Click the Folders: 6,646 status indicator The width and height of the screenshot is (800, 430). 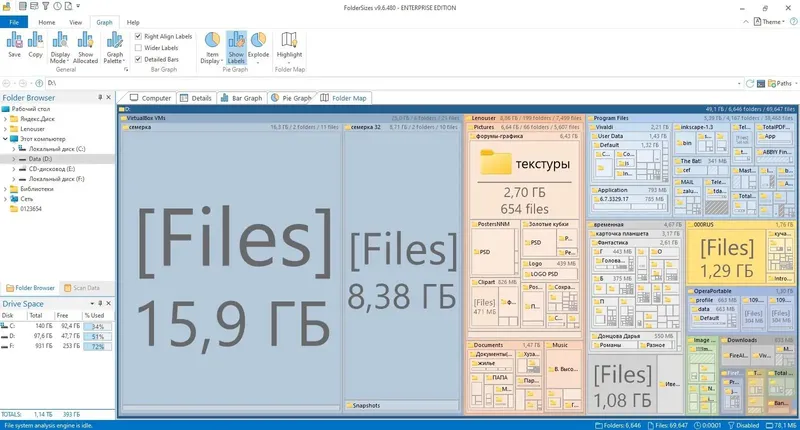pyautogui.click(x=618, y=425)
